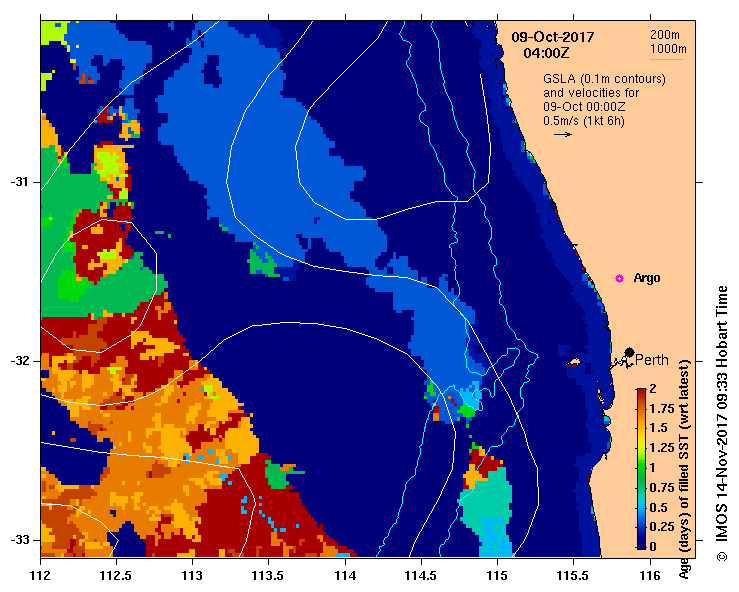Select the "04:00Z" time text

[x=546, y=53]
